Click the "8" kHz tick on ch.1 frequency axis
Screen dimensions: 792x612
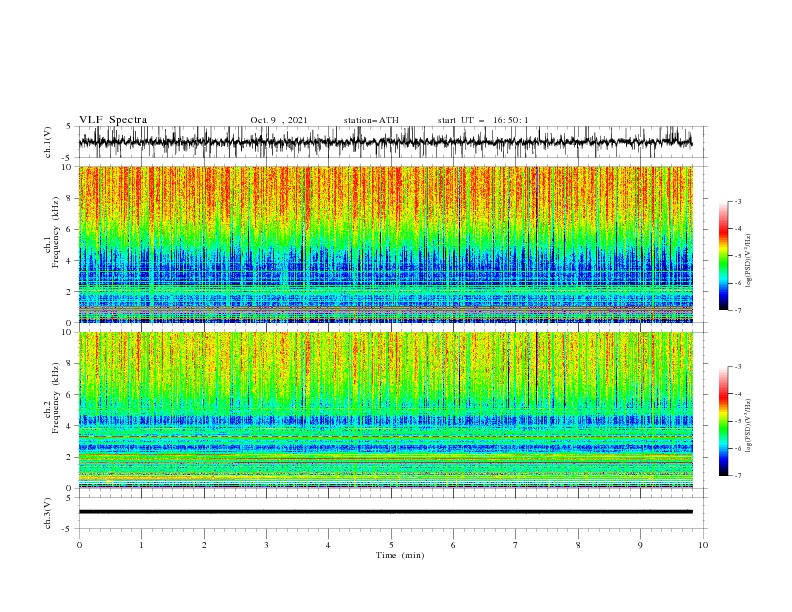[x=69, y=198]
